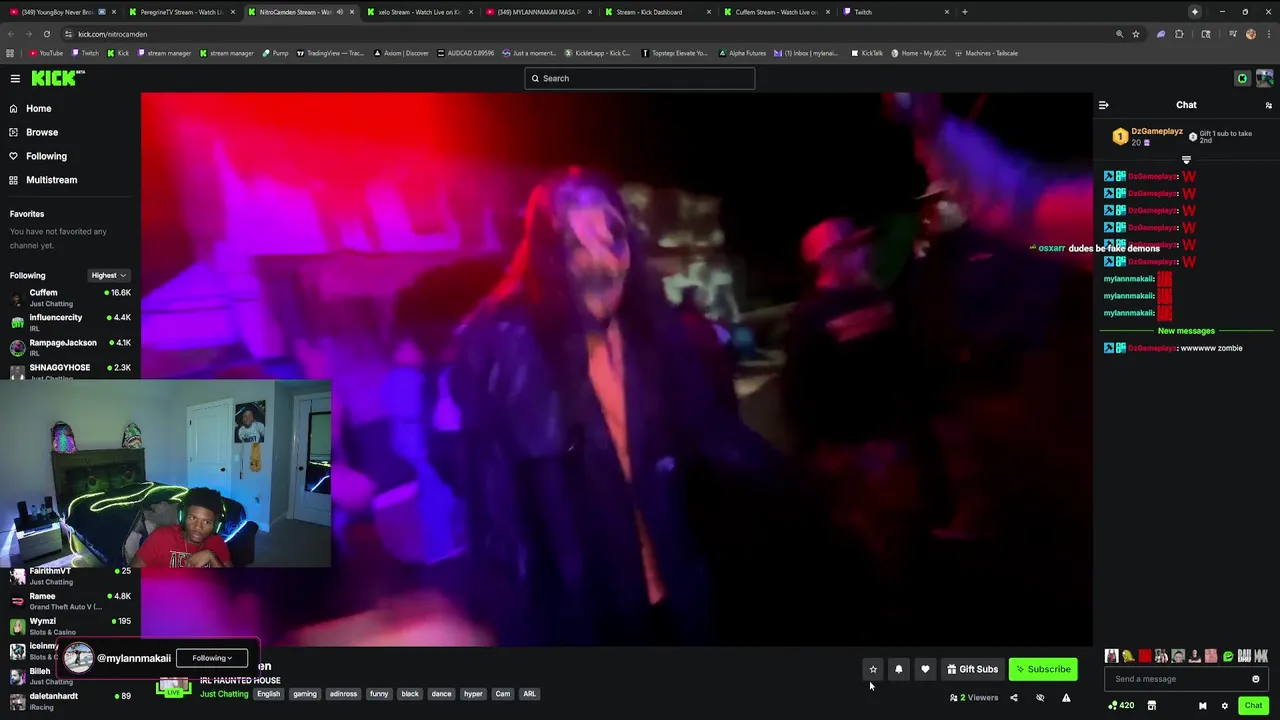Click the chat identity badge icon beside the gear
1280x720 pixels.
coord(1202,705)
